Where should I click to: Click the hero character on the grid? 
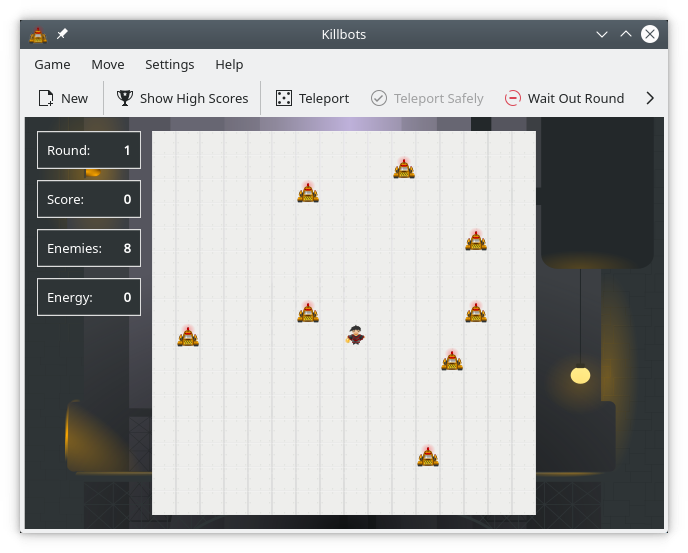click(356, 335)
